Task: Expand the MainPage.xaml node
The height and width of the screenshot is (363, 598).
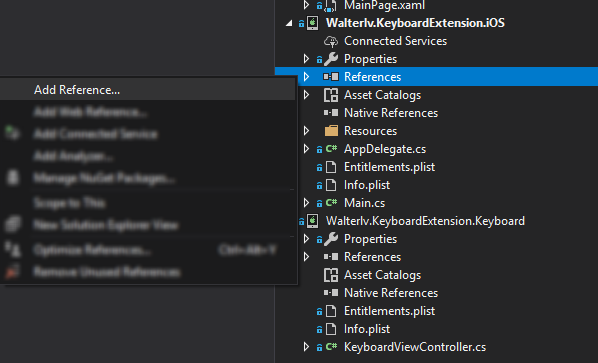Action: tap(306, 5)
